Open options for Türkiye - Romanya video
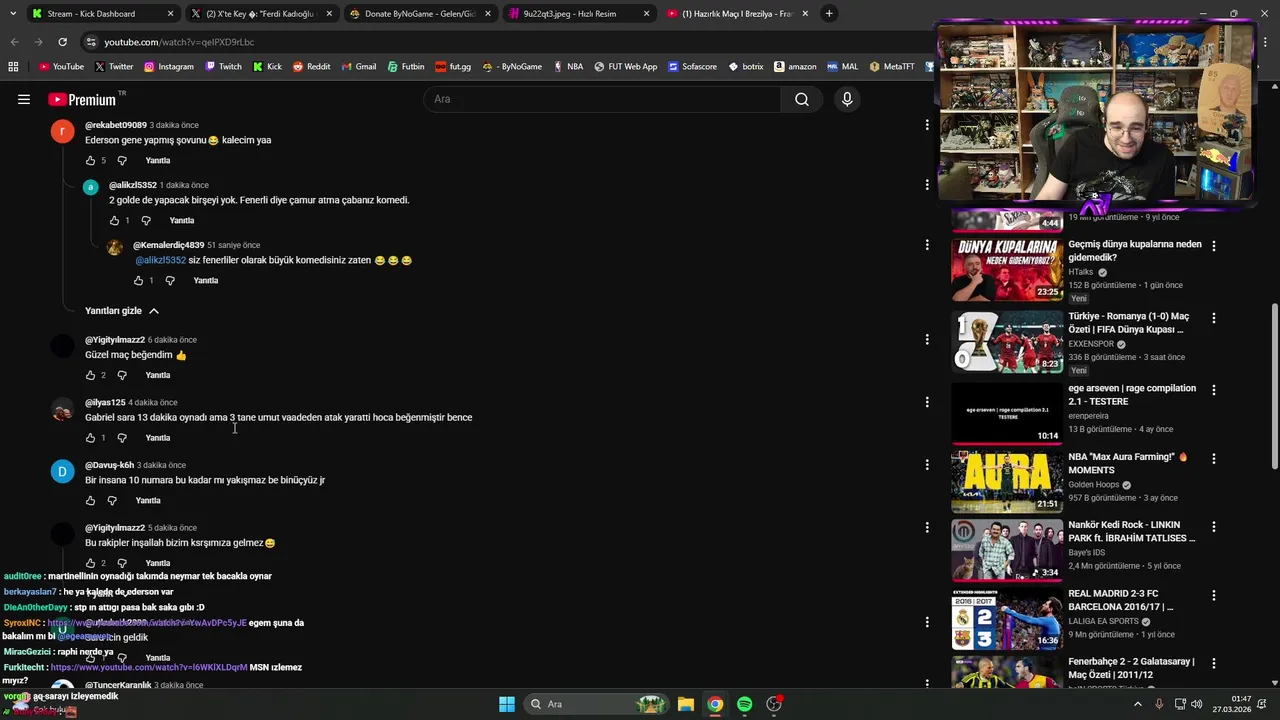Screen dimensions: 1280x720 coord(1214,318)
